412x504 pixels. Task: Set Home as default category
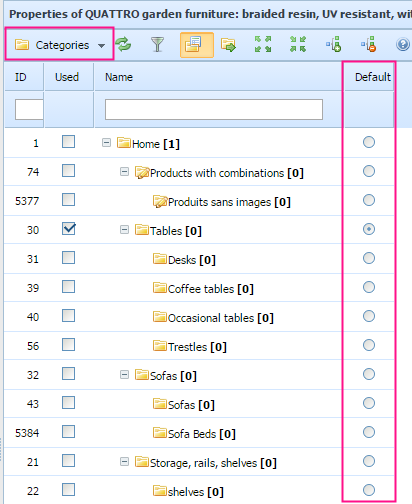[369, 142]
